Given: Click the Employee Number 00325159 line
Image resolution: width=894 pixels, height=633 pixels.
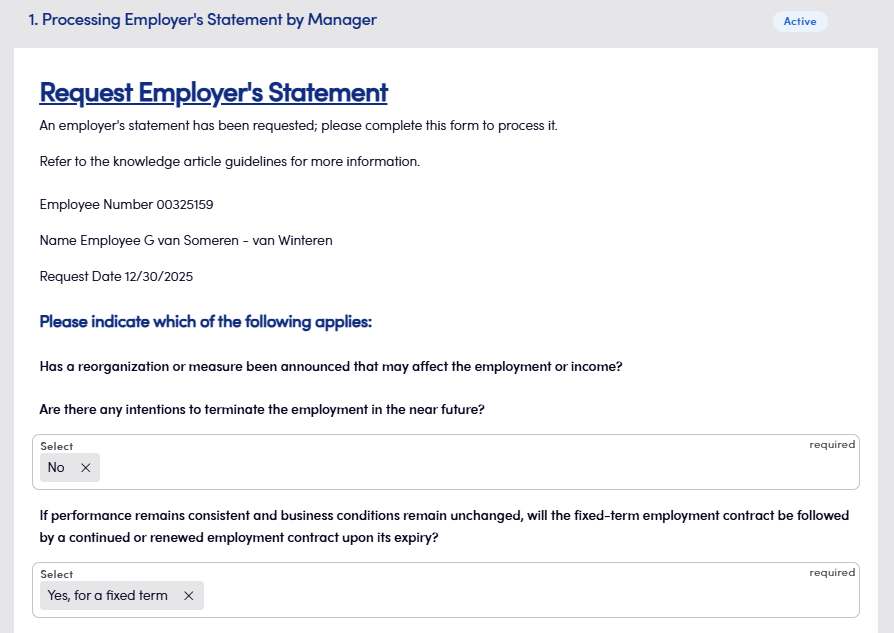Looking at the screenshot, I should tap(126, 205).
